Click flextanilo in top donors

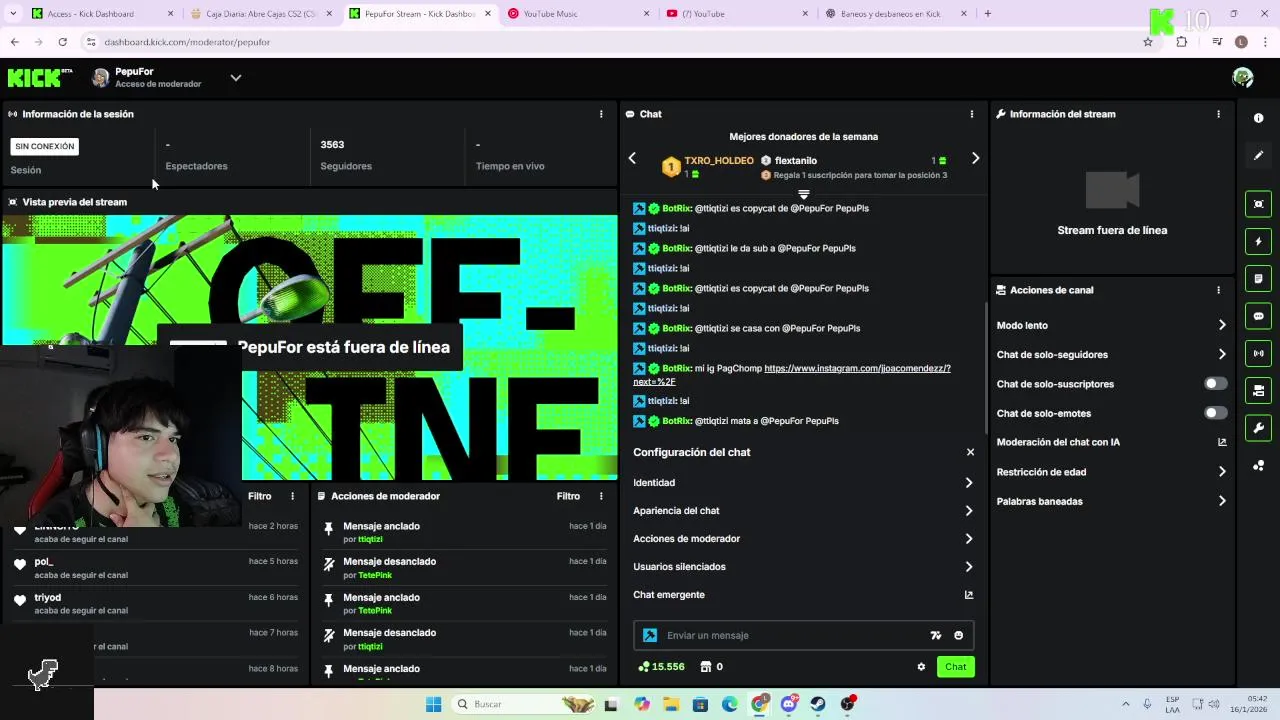[x=796, y=160]
